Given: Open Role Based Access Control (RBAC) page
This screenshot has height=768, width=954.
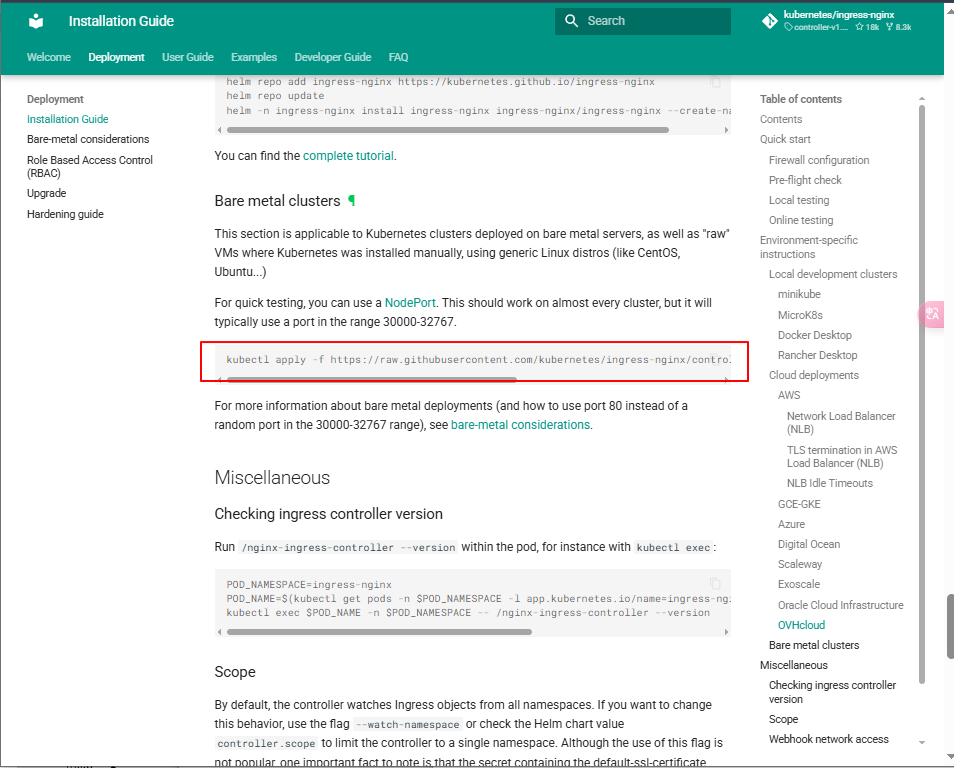Looking at the screenshot, I should click(89, 166).
